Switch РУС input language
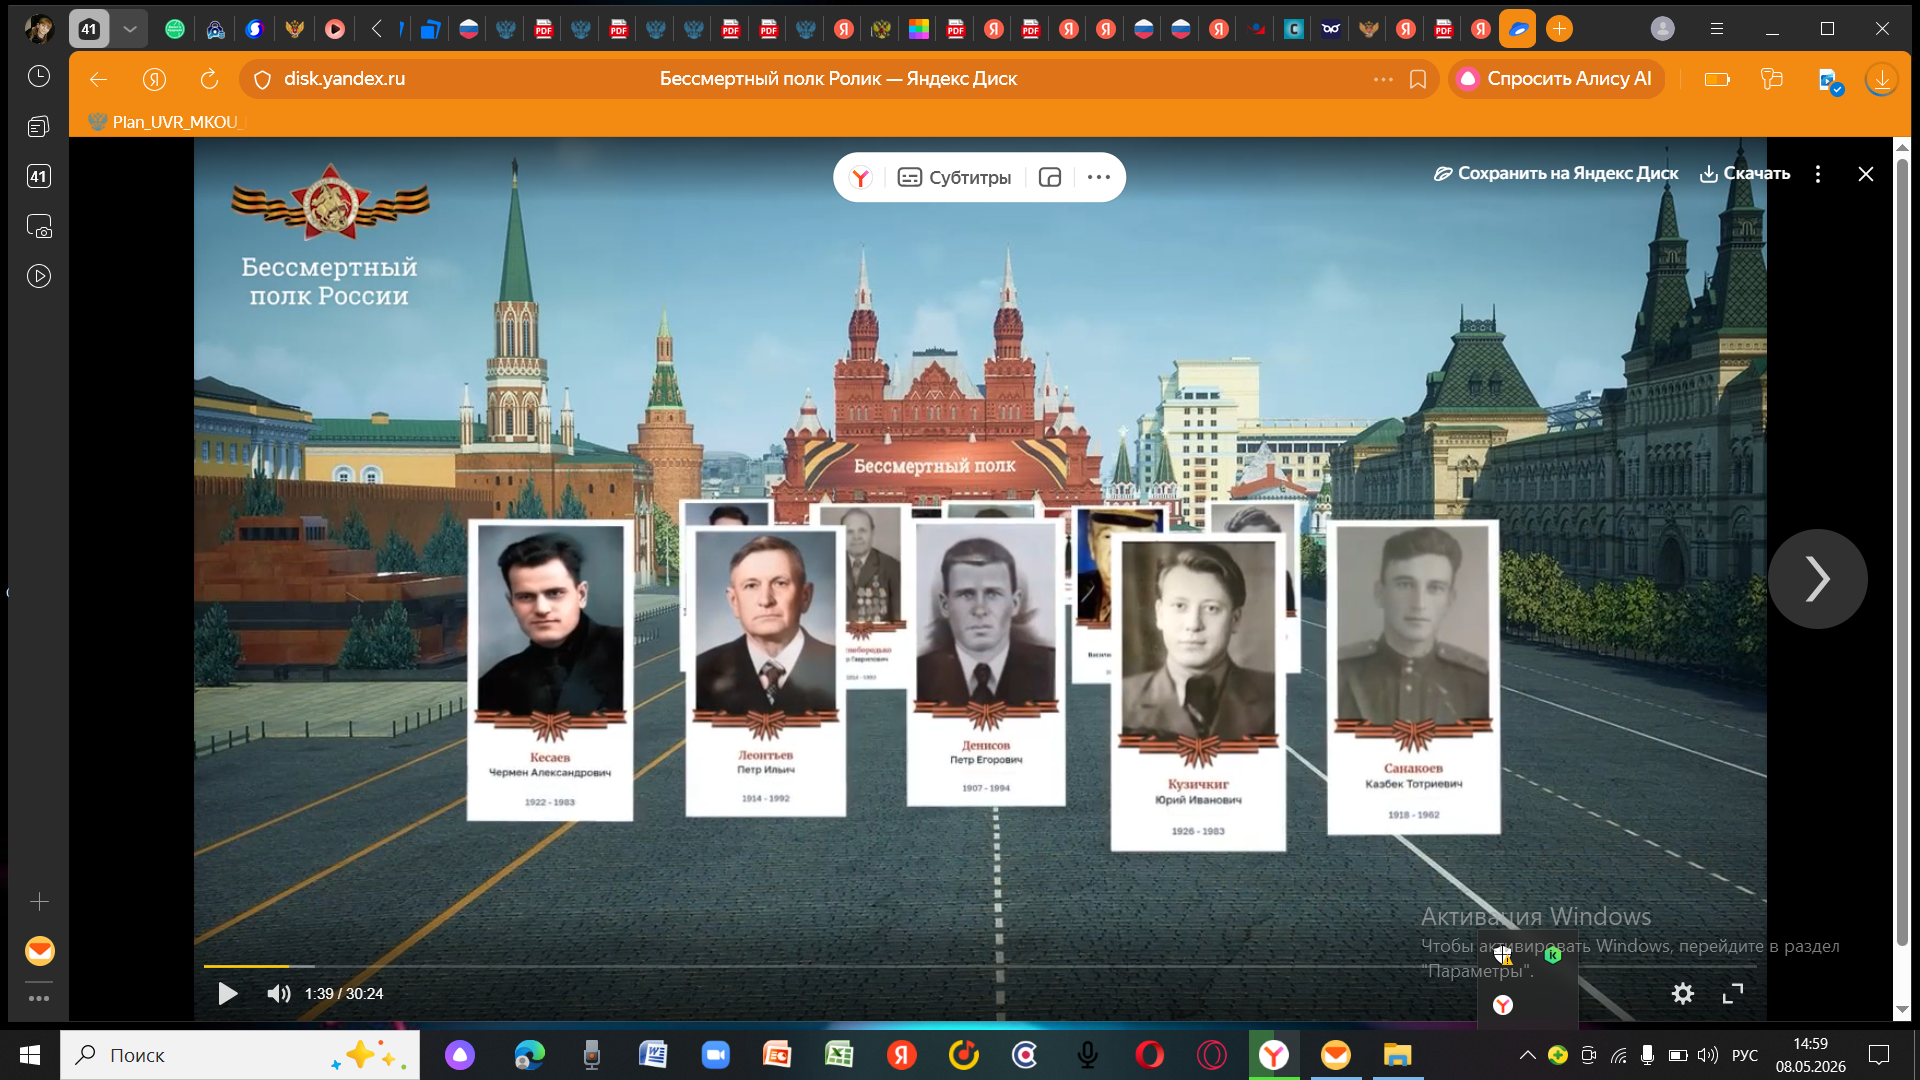1920x1080 pixels. [1745, 1055]
